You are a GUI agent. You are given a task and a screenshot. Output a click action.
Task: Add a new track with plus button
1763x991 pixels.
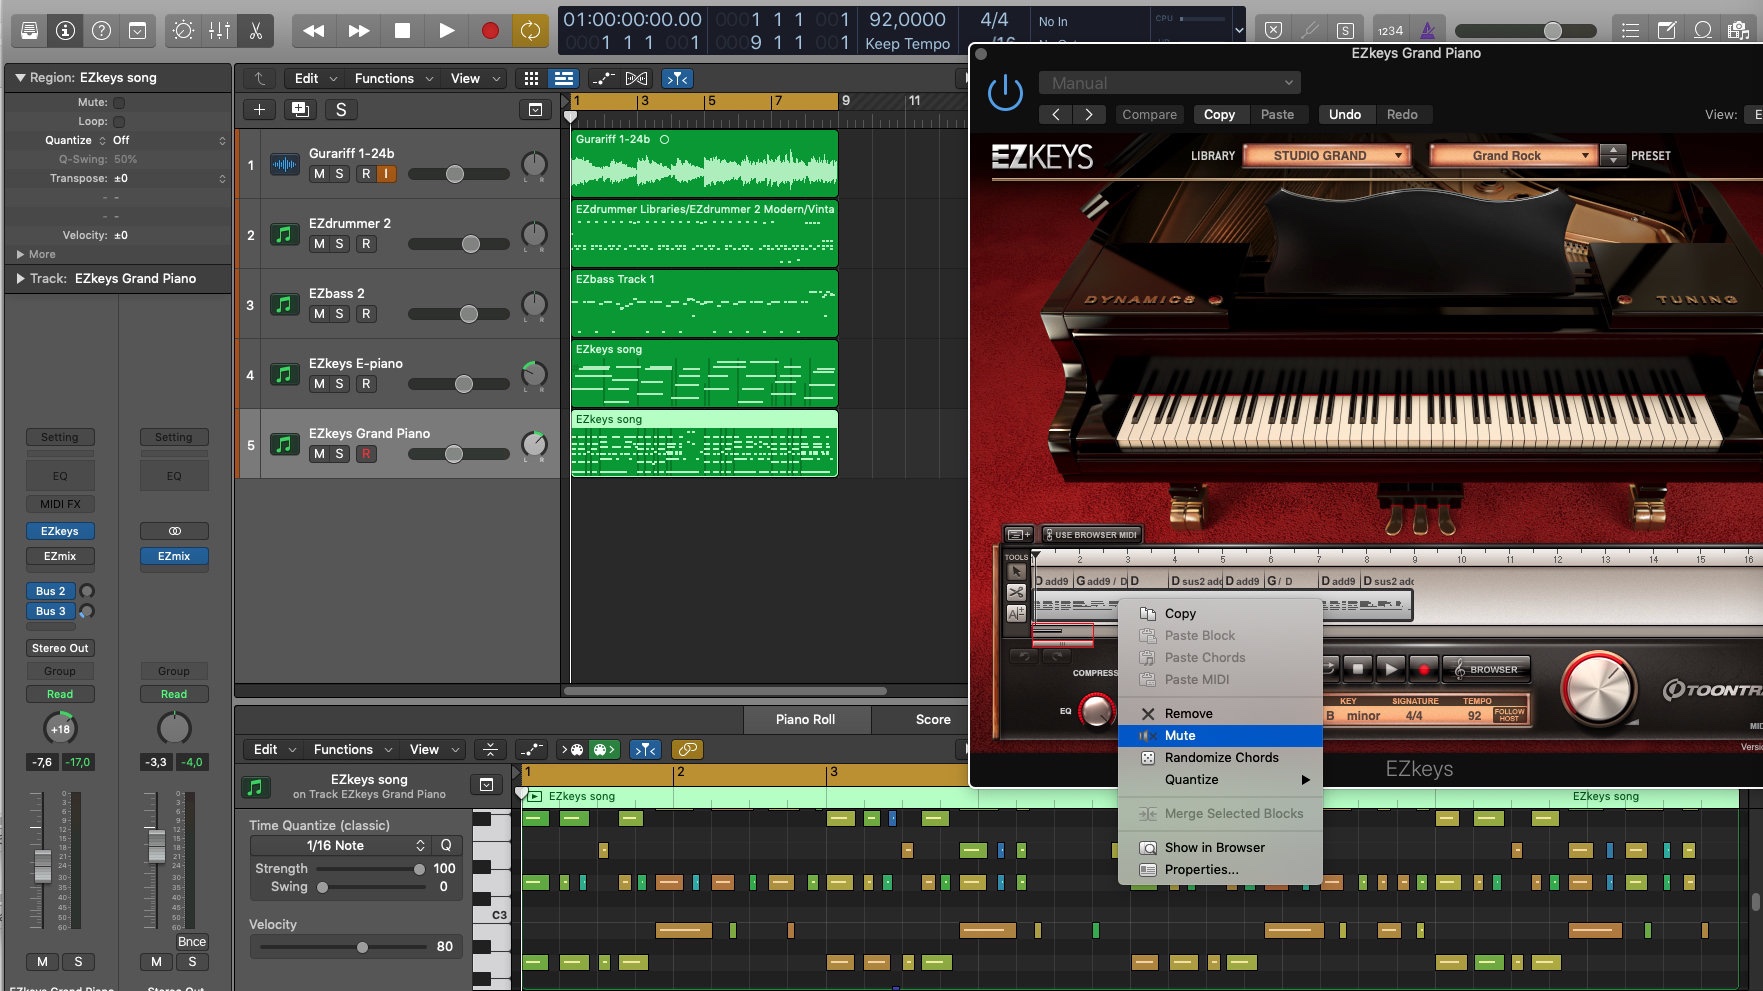pyautogui.click(x=259, y=110)
